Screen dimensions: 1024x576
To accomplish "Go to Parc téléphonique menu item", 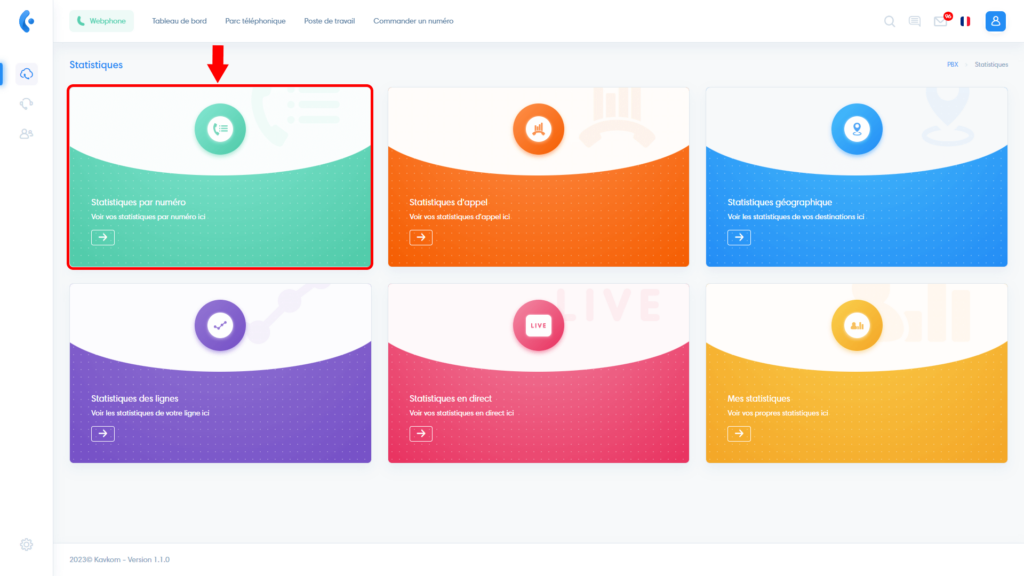I will coord(255,21).
